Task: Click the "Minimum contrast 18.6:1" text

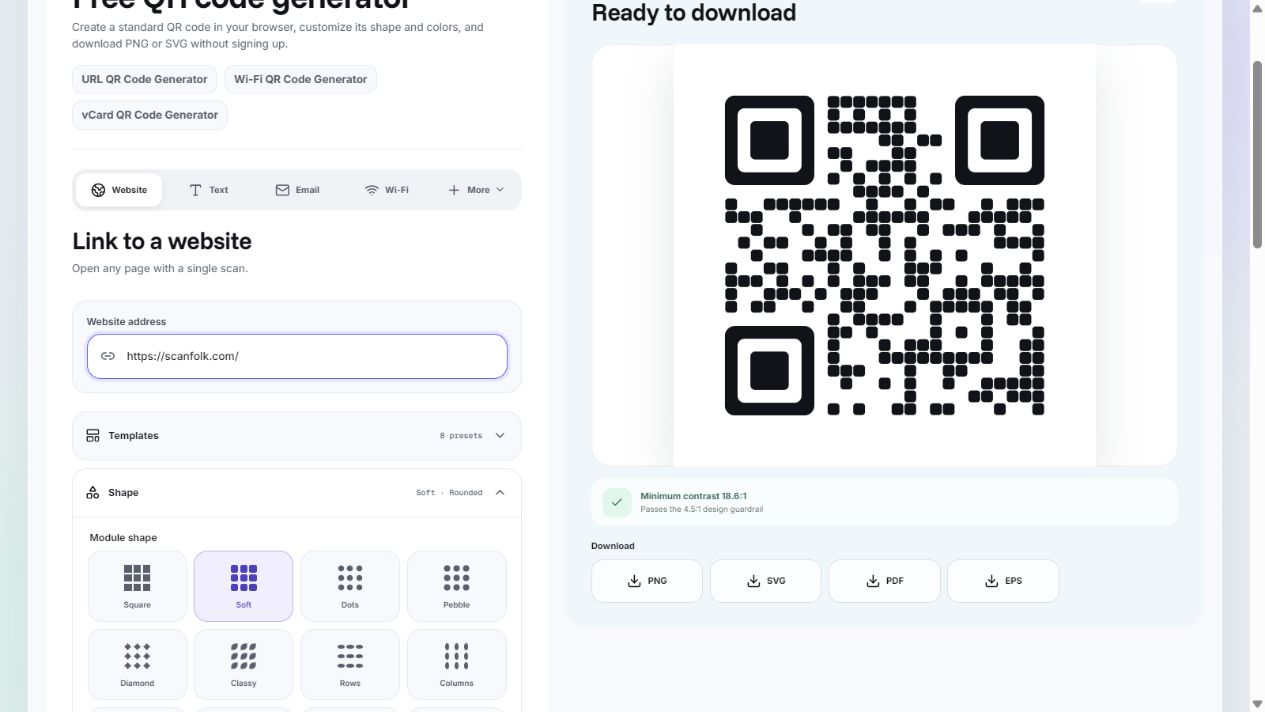Action: (x=693, y=496)
